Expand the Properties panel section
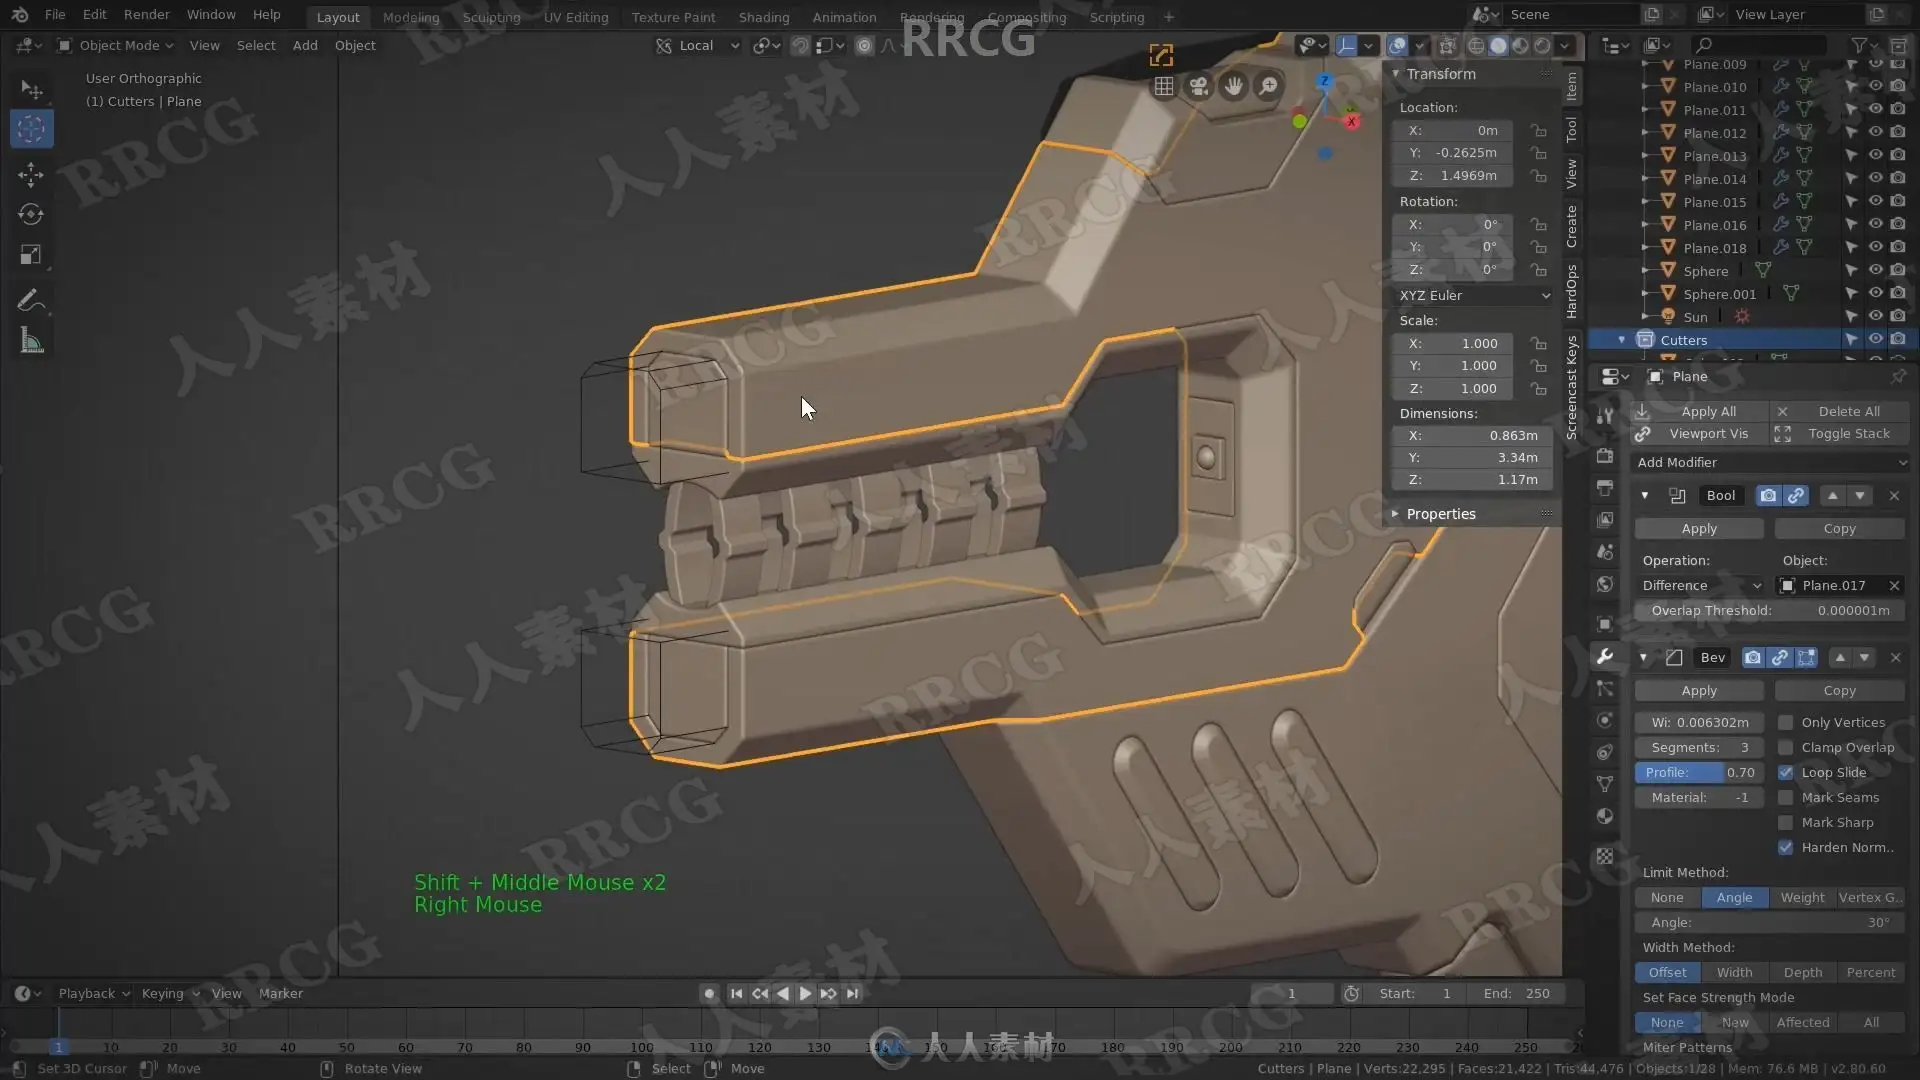1920x1080 pixels. tap(1440, 514)
